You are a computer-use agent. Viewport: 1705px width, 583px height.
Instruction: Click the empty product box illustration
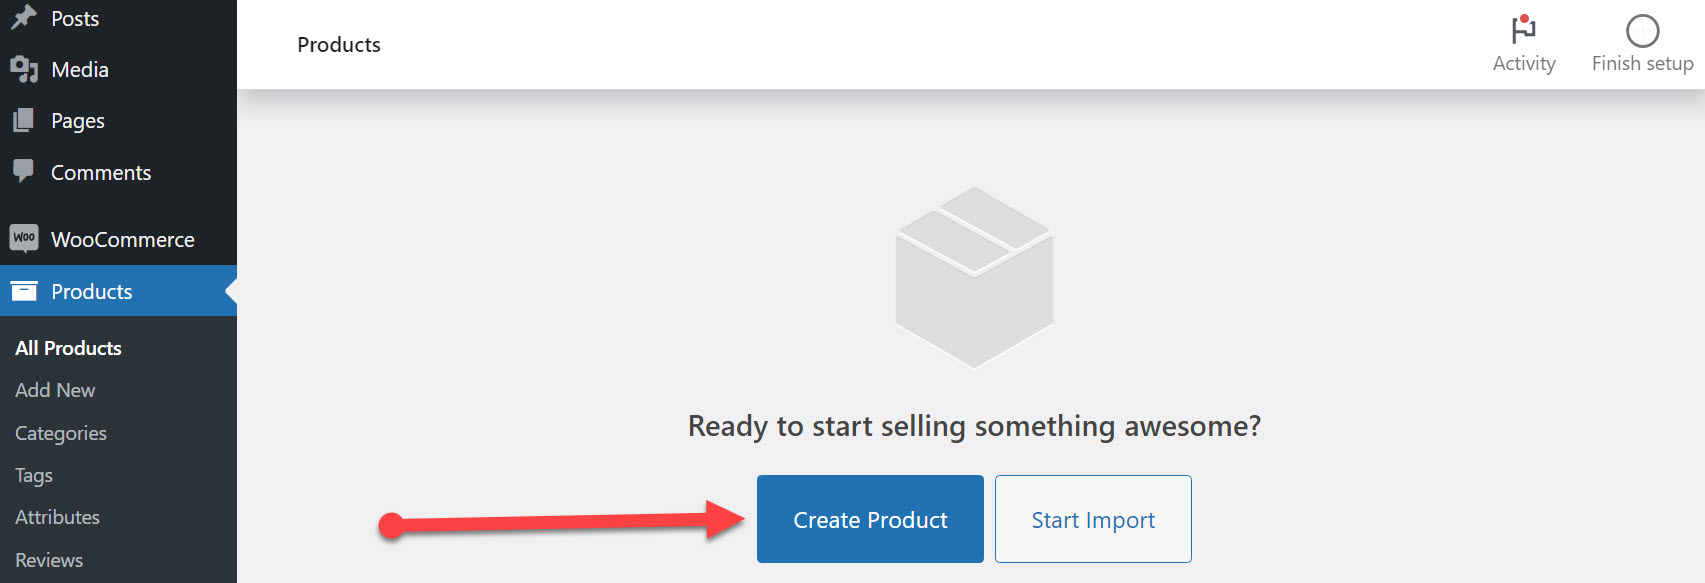[x=974, y=277]
